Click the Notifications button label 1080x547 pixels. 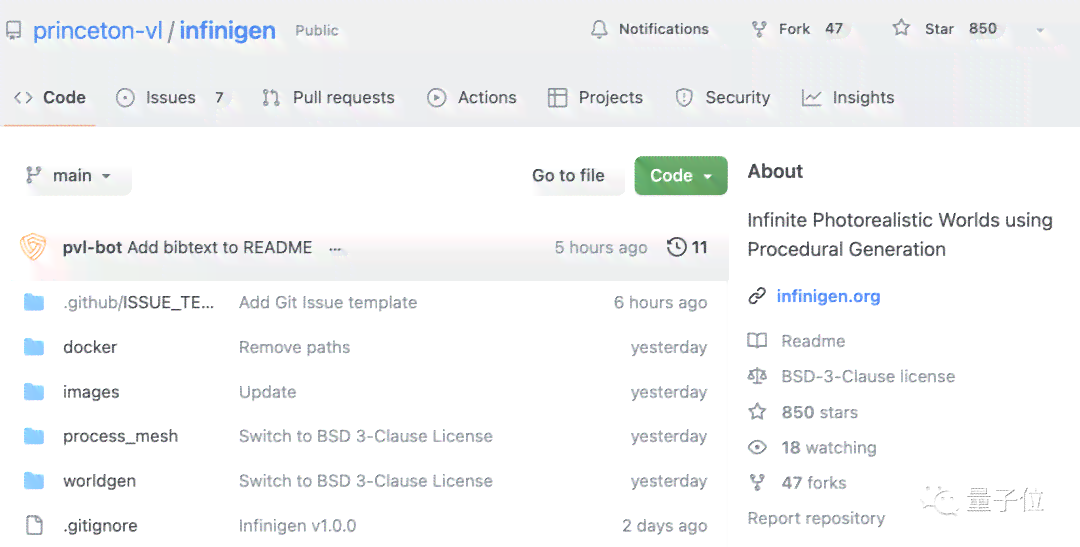click(663, 29)
